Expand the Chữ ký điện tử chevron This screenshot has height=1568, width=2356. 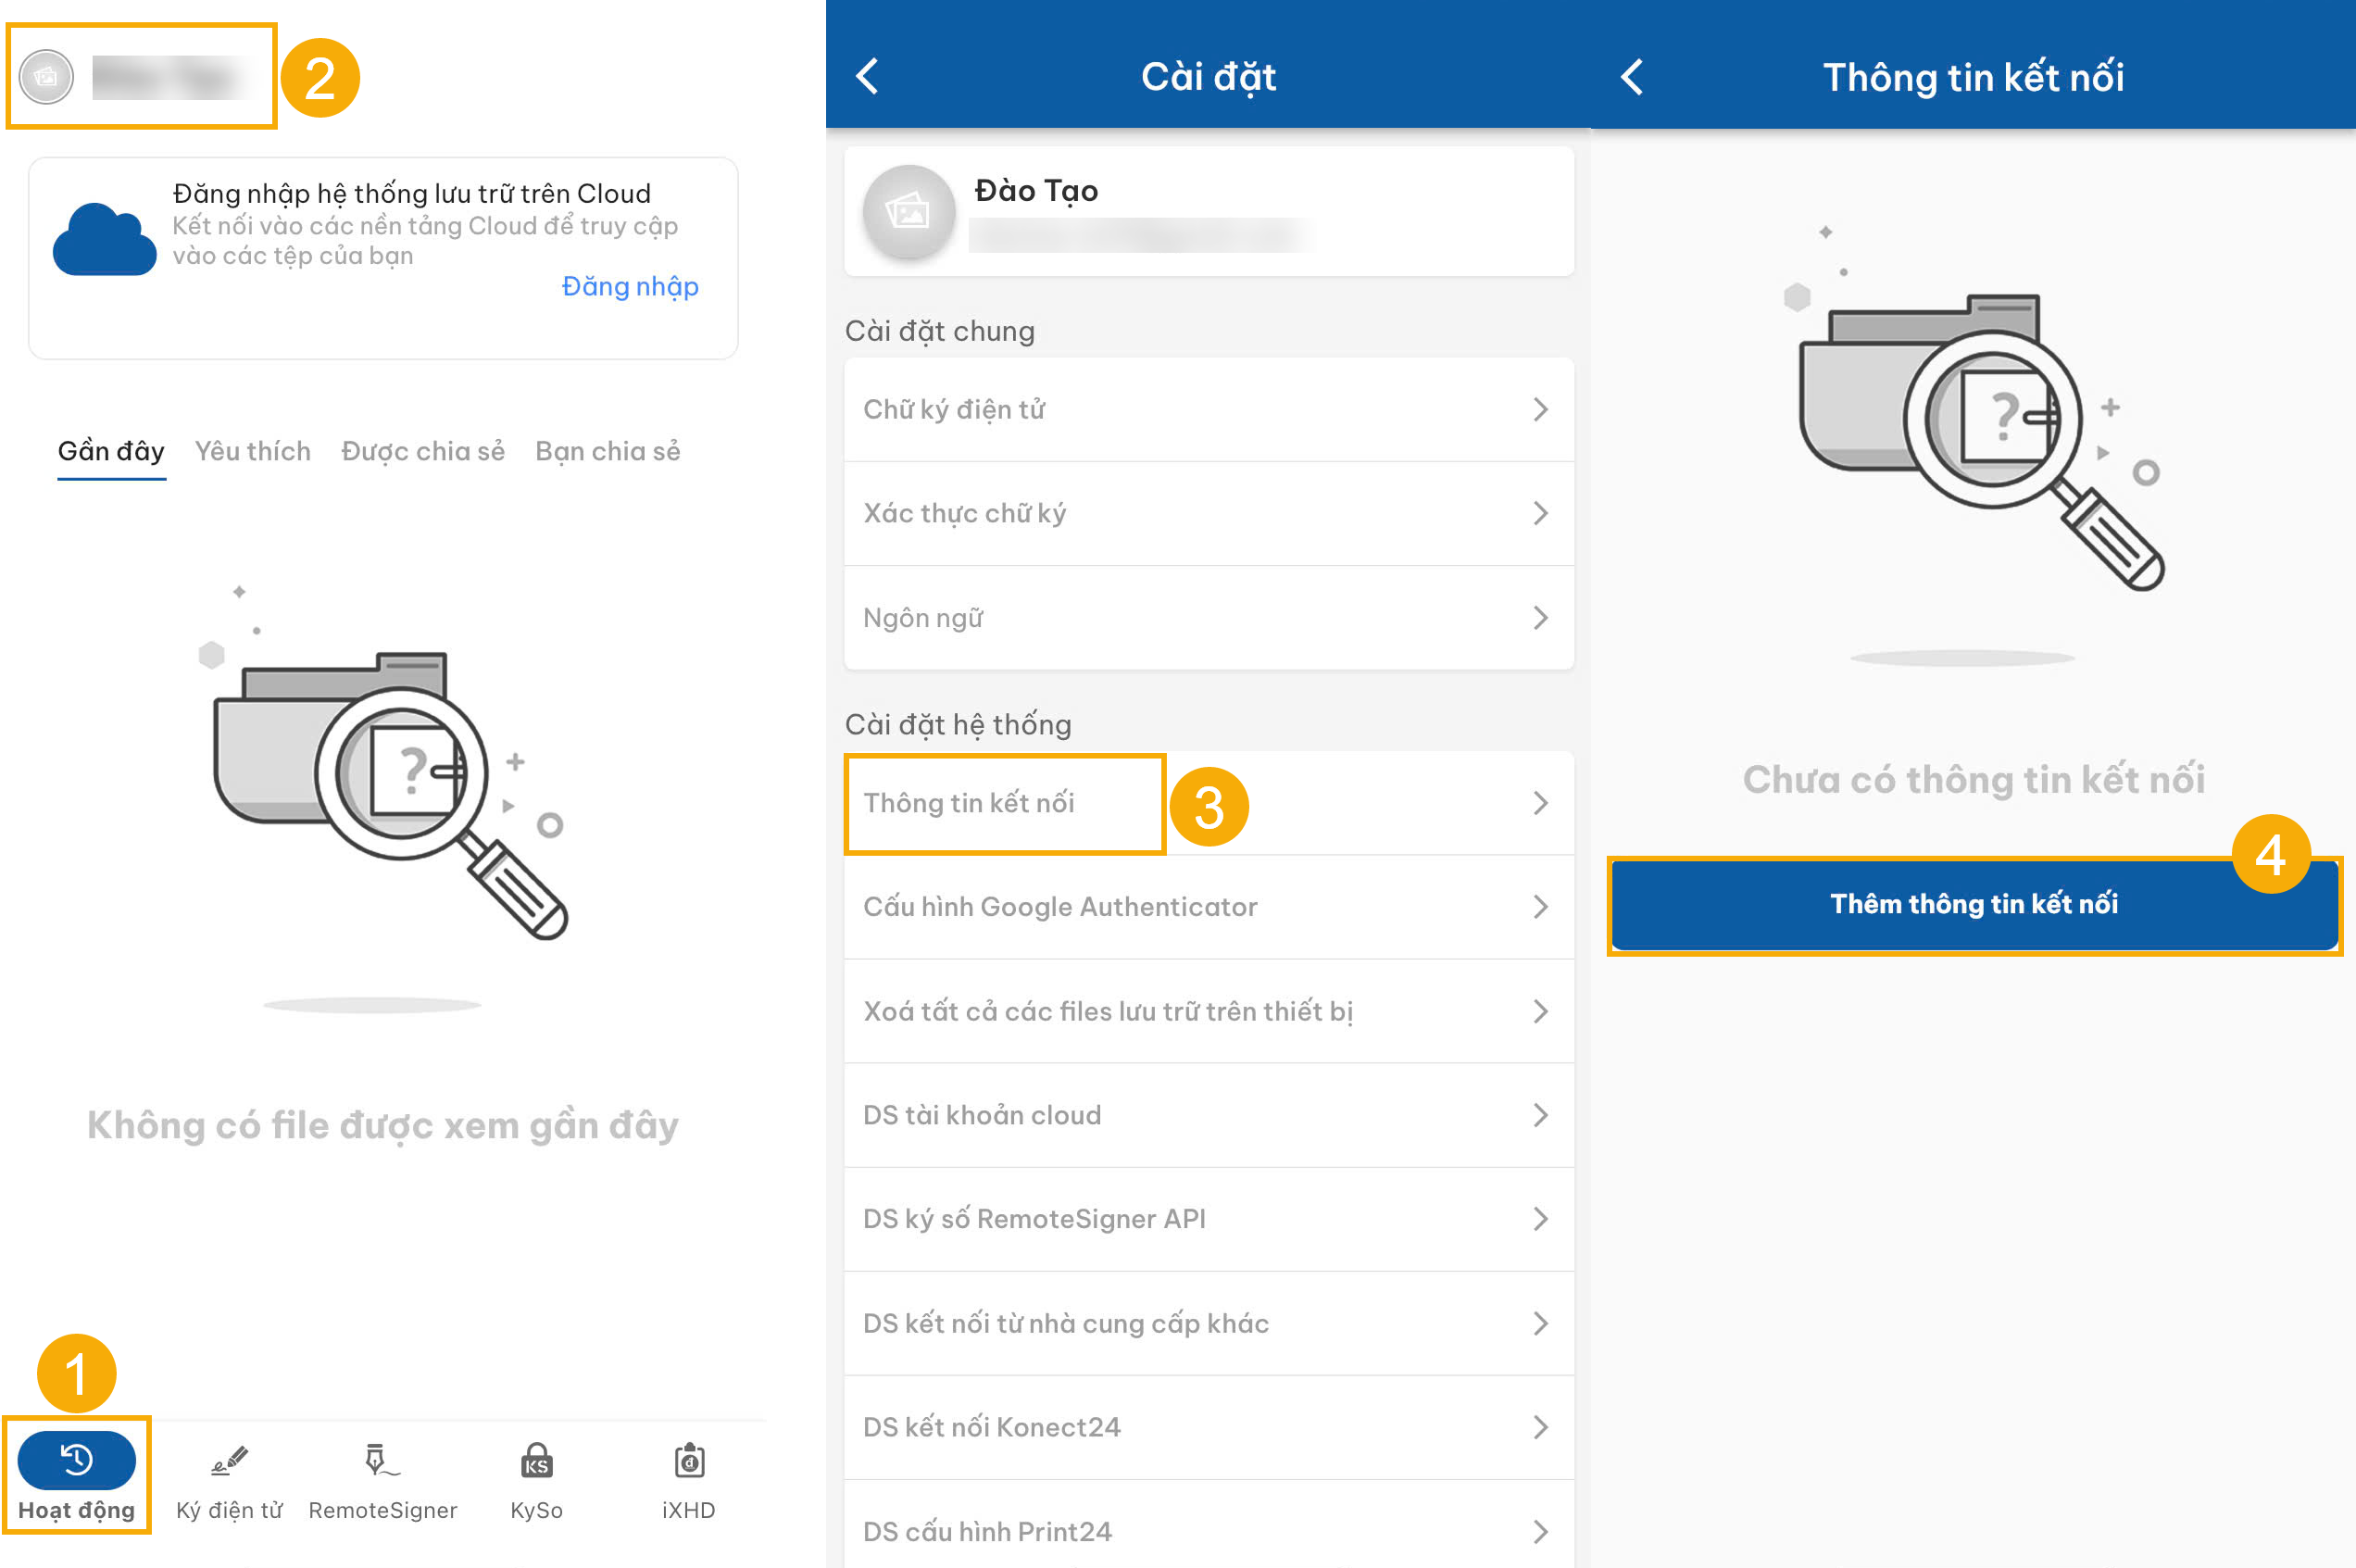pyautogui.click(x=1540, y=409)
